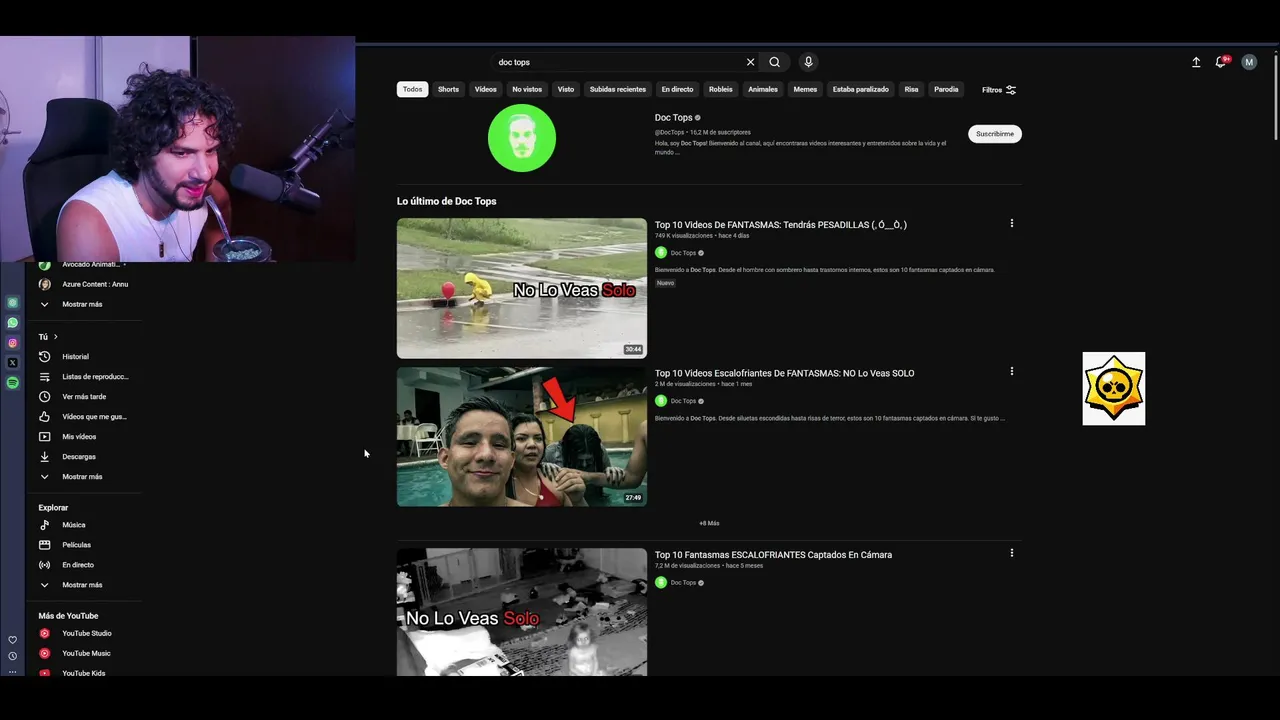Click the magnifying glass search button
Image resolution: width=1280 pixels, height=720 pixels.
tap(774, 62)
